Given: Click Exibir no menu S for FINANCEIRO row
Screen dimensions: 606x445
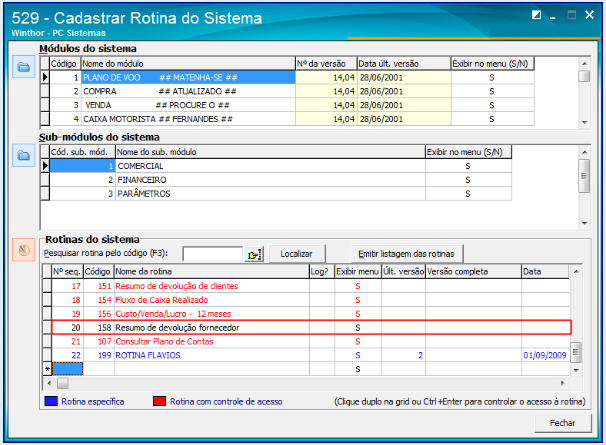Looking at the screenshot, I should (468, 180).
